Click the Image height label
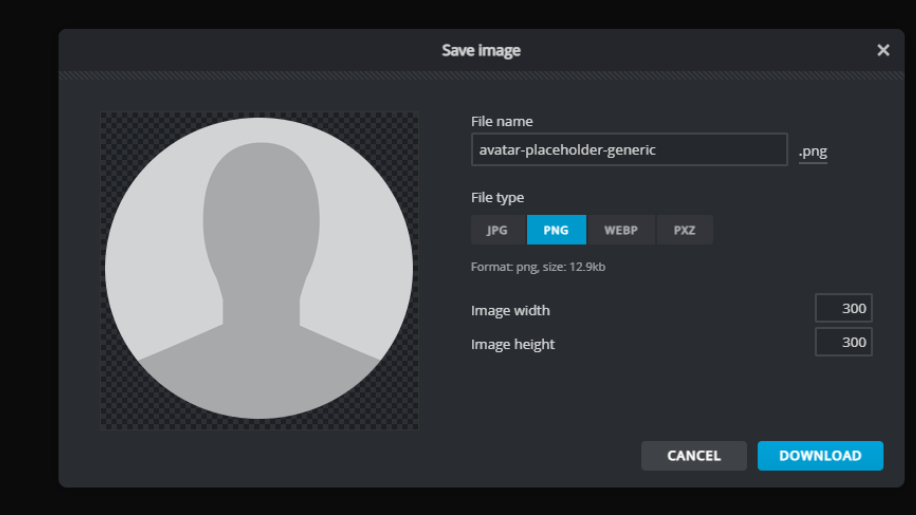The width and height of the screenshot is (916, 515). 512,344
